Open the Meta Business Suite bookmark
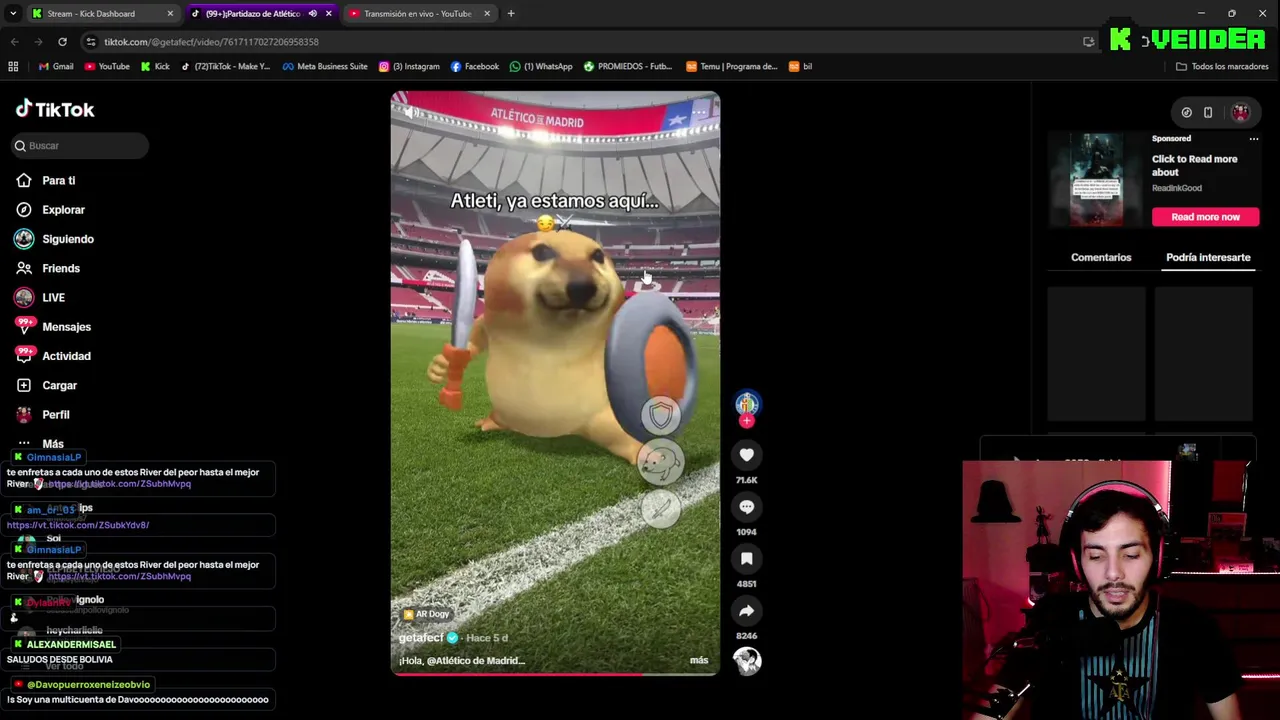The image size is (1280, 720). point(325,67)
